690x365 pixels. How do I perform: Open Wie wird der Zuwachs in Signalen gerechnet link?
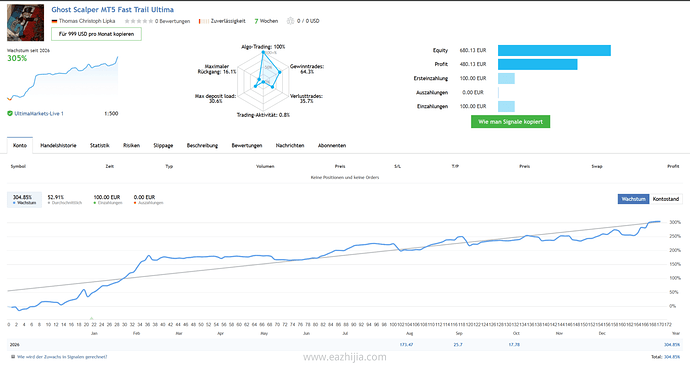(62, 357)
